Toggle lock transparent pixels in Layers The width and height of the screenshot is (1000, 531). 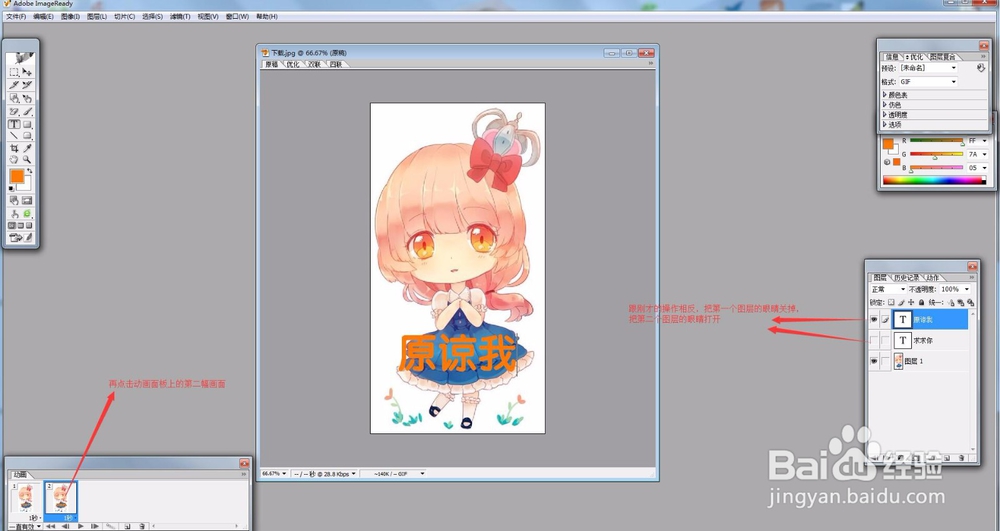point(892,303)
